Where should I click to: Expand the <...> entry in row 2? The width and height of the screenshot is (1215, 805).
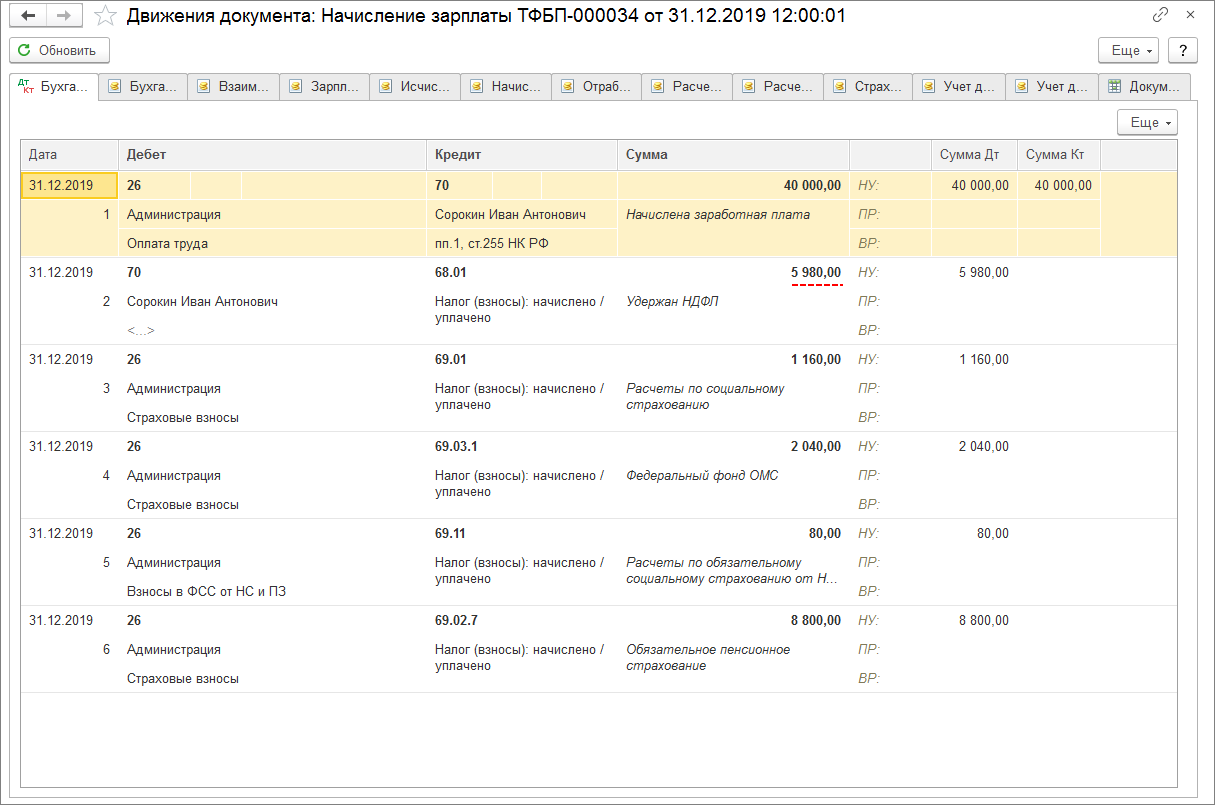pos(141,330)
